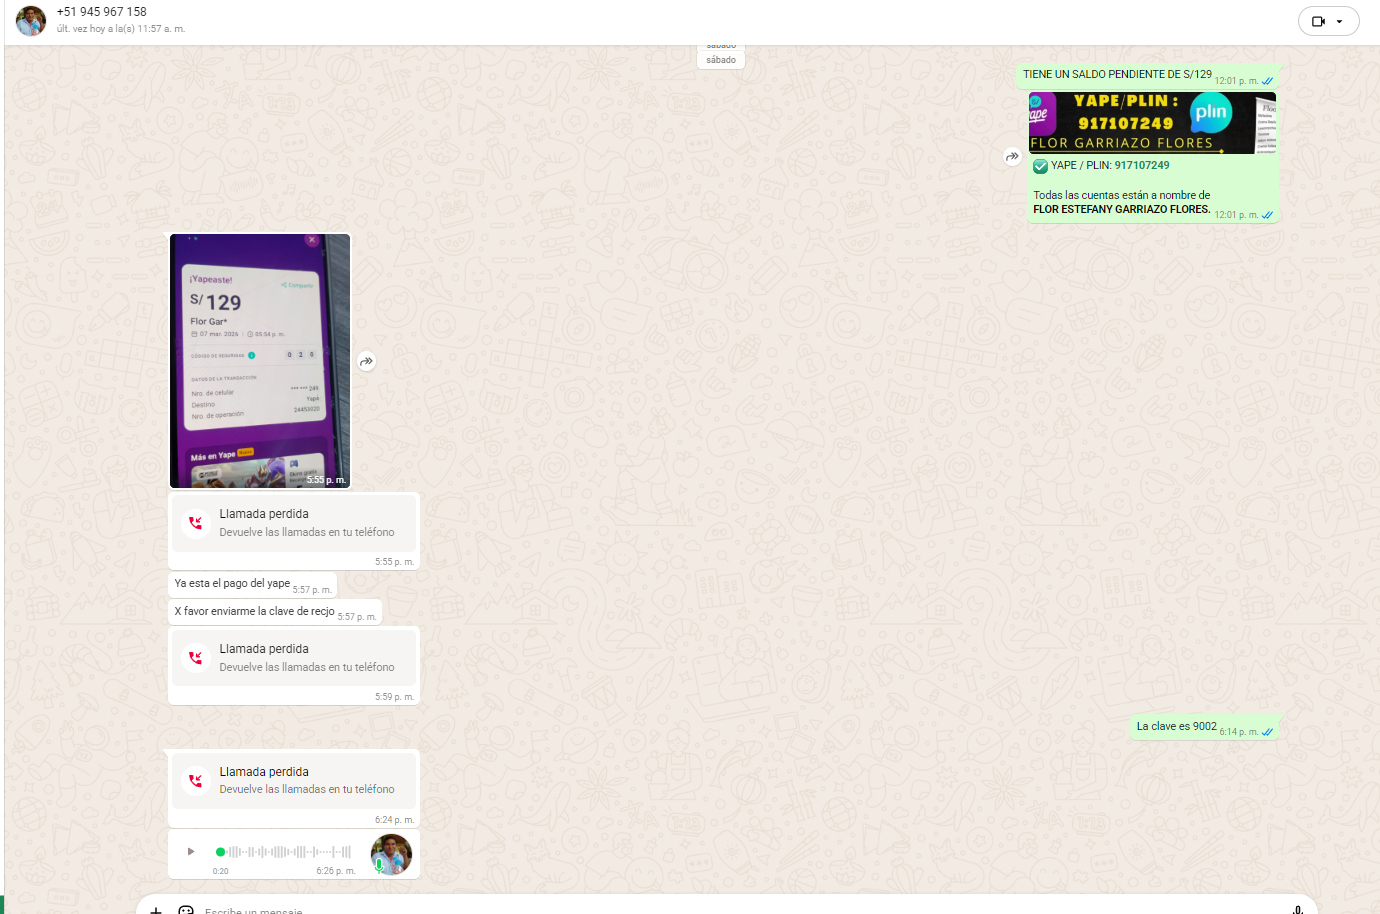The width and height of the screenshot is (1380, 914).
Task: Record a voice message with microphone icon
Action: (x=1297, y=909)
